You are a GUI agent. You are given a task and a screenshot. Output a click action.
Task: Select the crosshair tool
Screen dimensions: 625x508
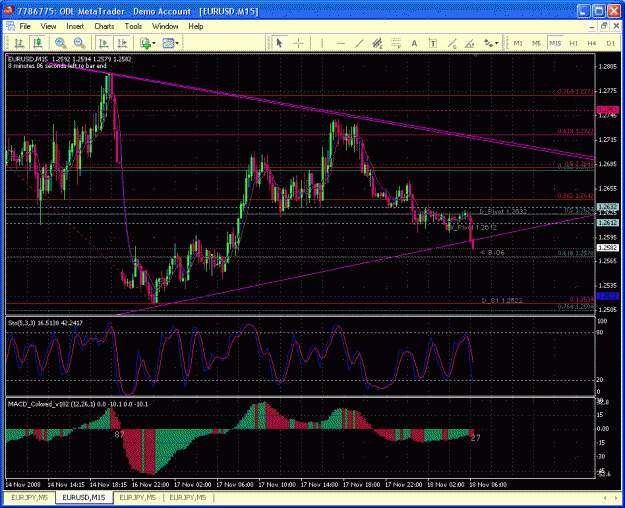click(298, 43)
